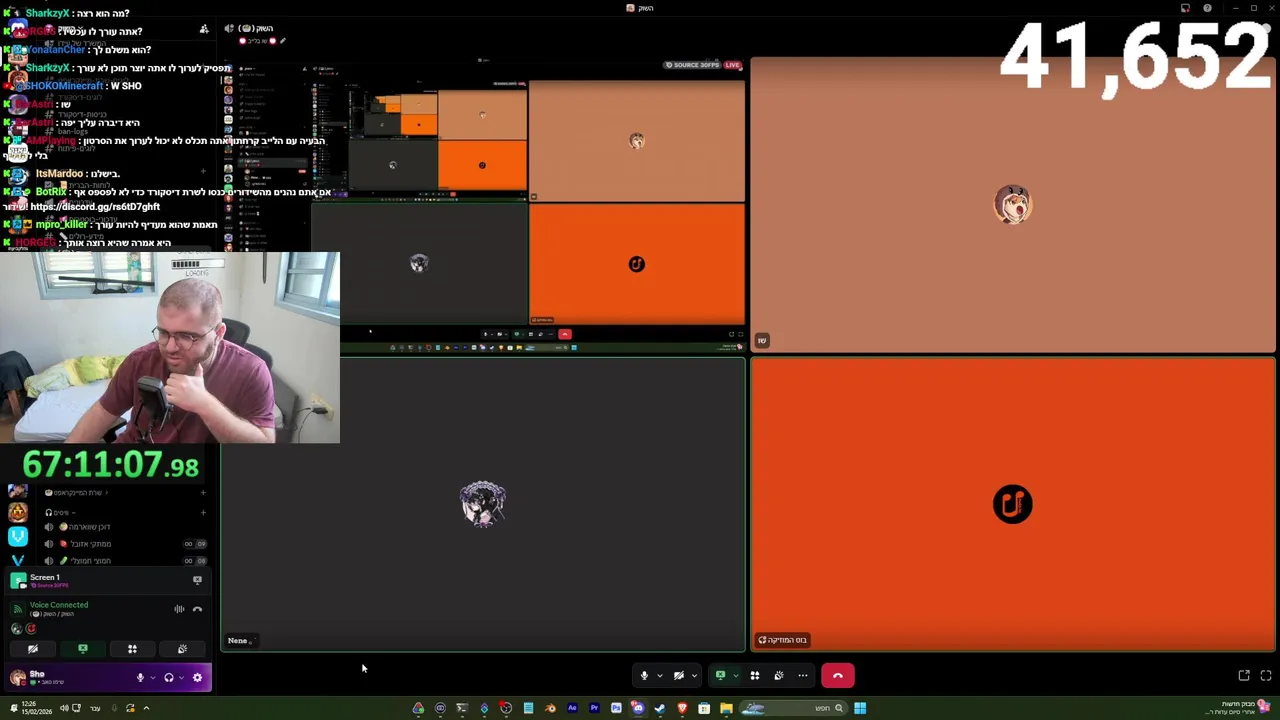This screenshot has height=720, width=1280.
Task: Open more options three-dot menu in call bar
Action: tap(803, 676)
